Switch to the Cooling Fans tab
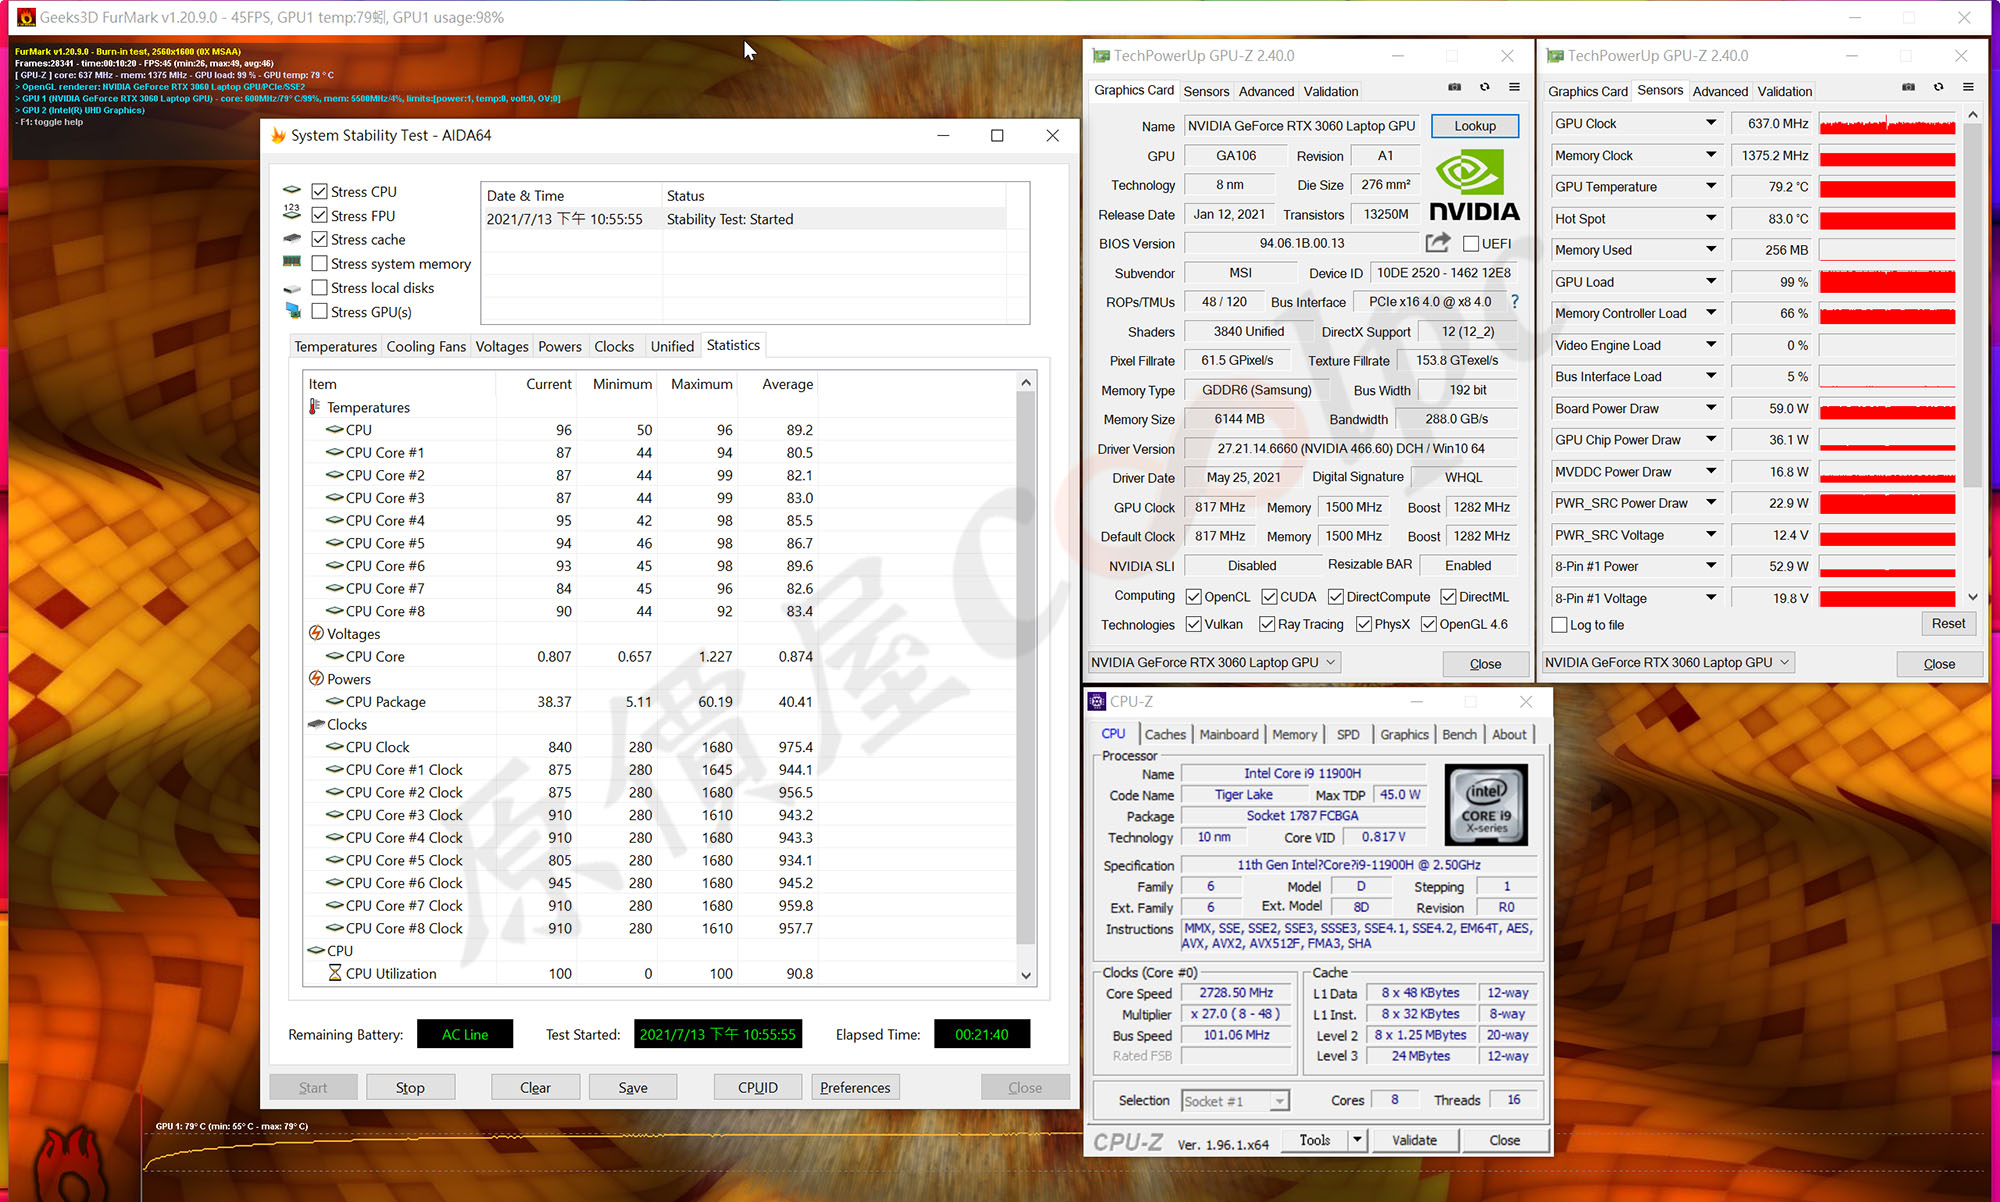 coord(426,346)
